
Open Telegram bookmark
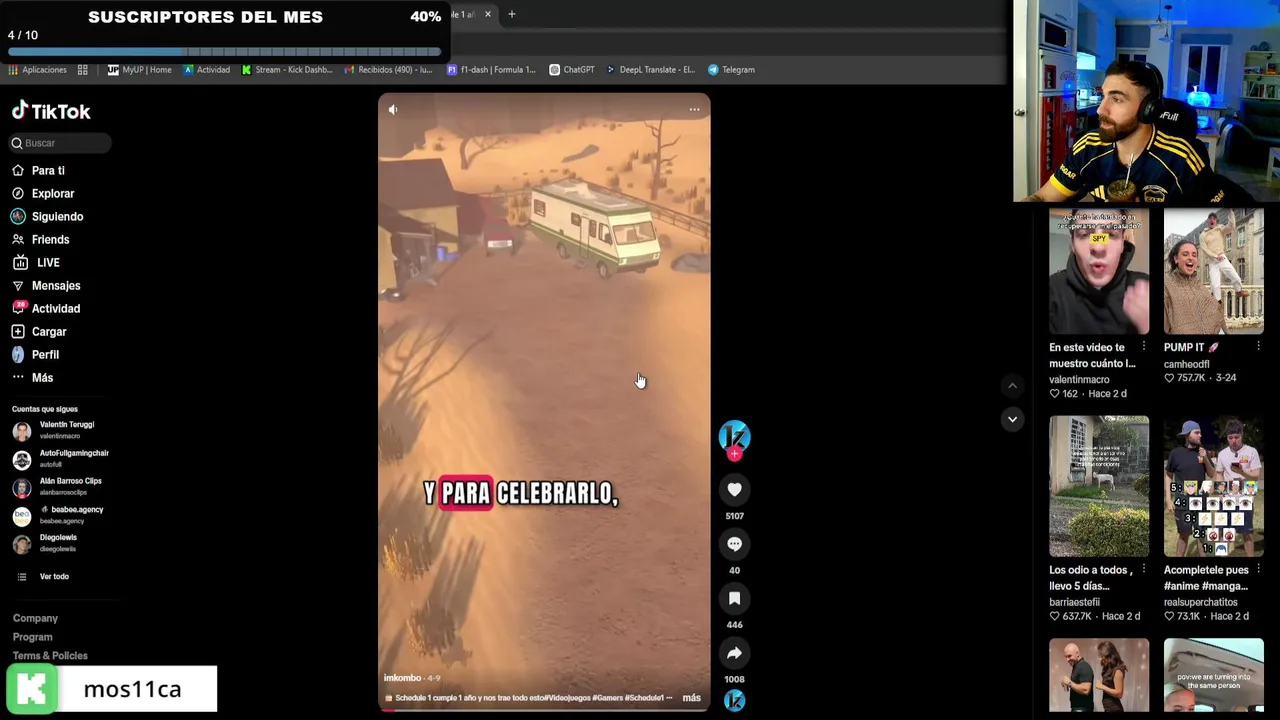tap(731, 70)
